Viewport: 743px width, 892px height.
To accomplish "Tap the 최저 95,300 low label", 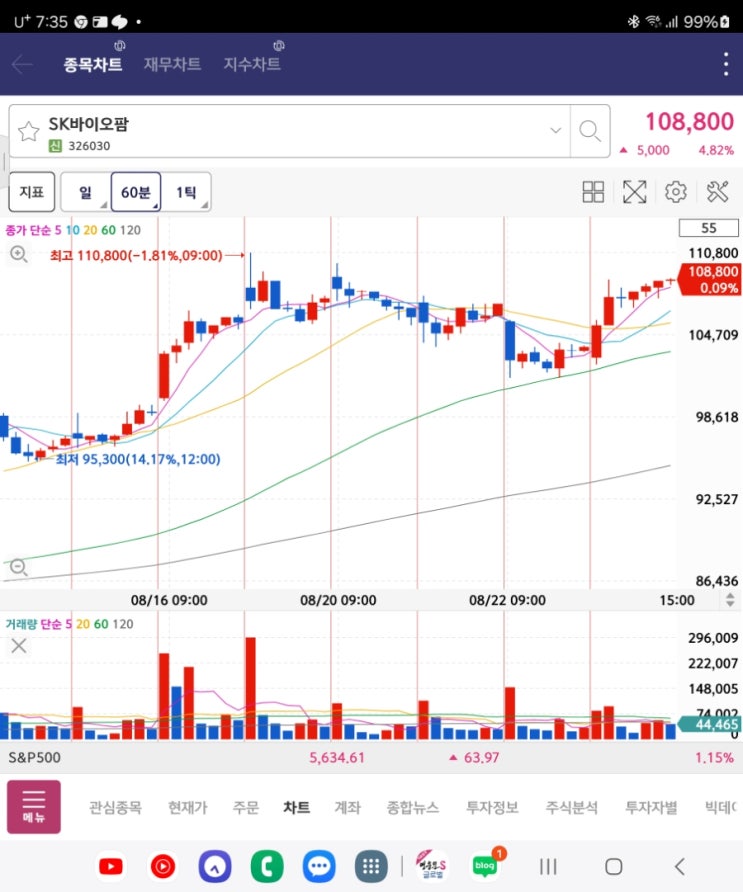I will [138, 459].
